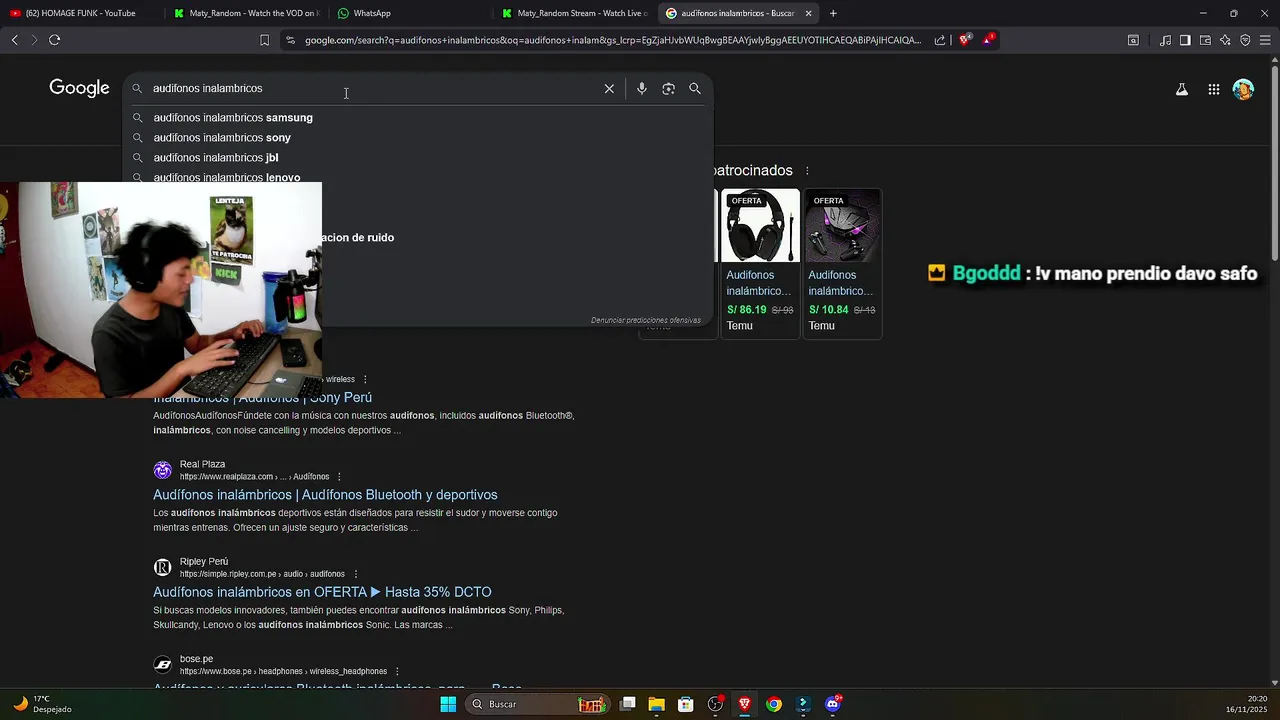Viewport: 1280px width, 720px height.
Task: Go to Google homepage logo
Action: tap(79, 88)
